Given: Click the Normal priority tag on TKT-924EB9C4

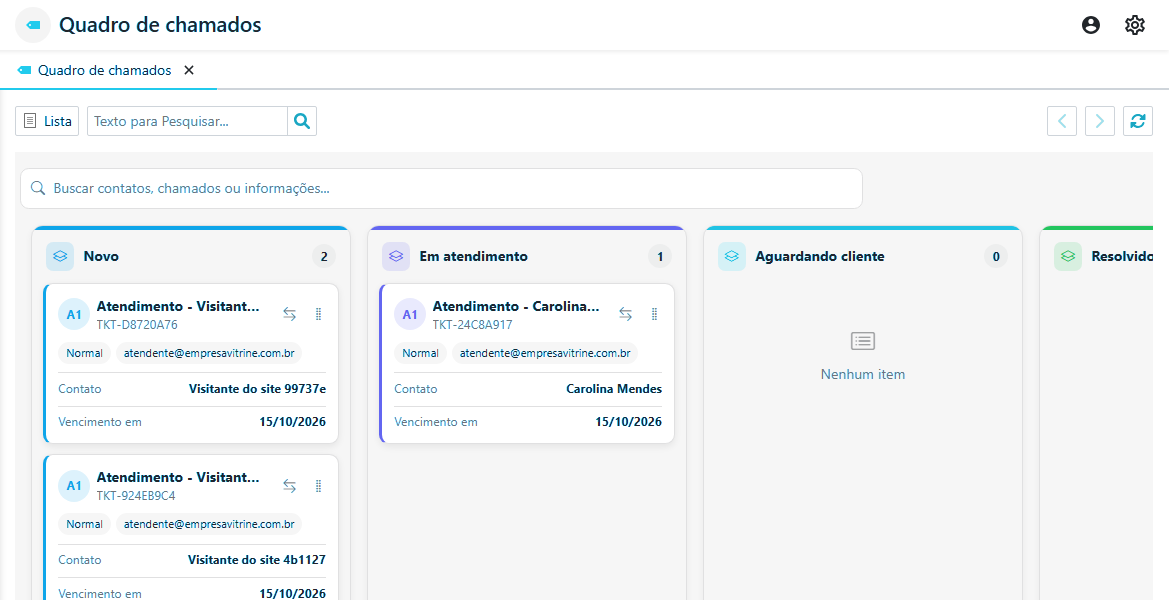Looking at the screenshot, I should tap(84, 524).
